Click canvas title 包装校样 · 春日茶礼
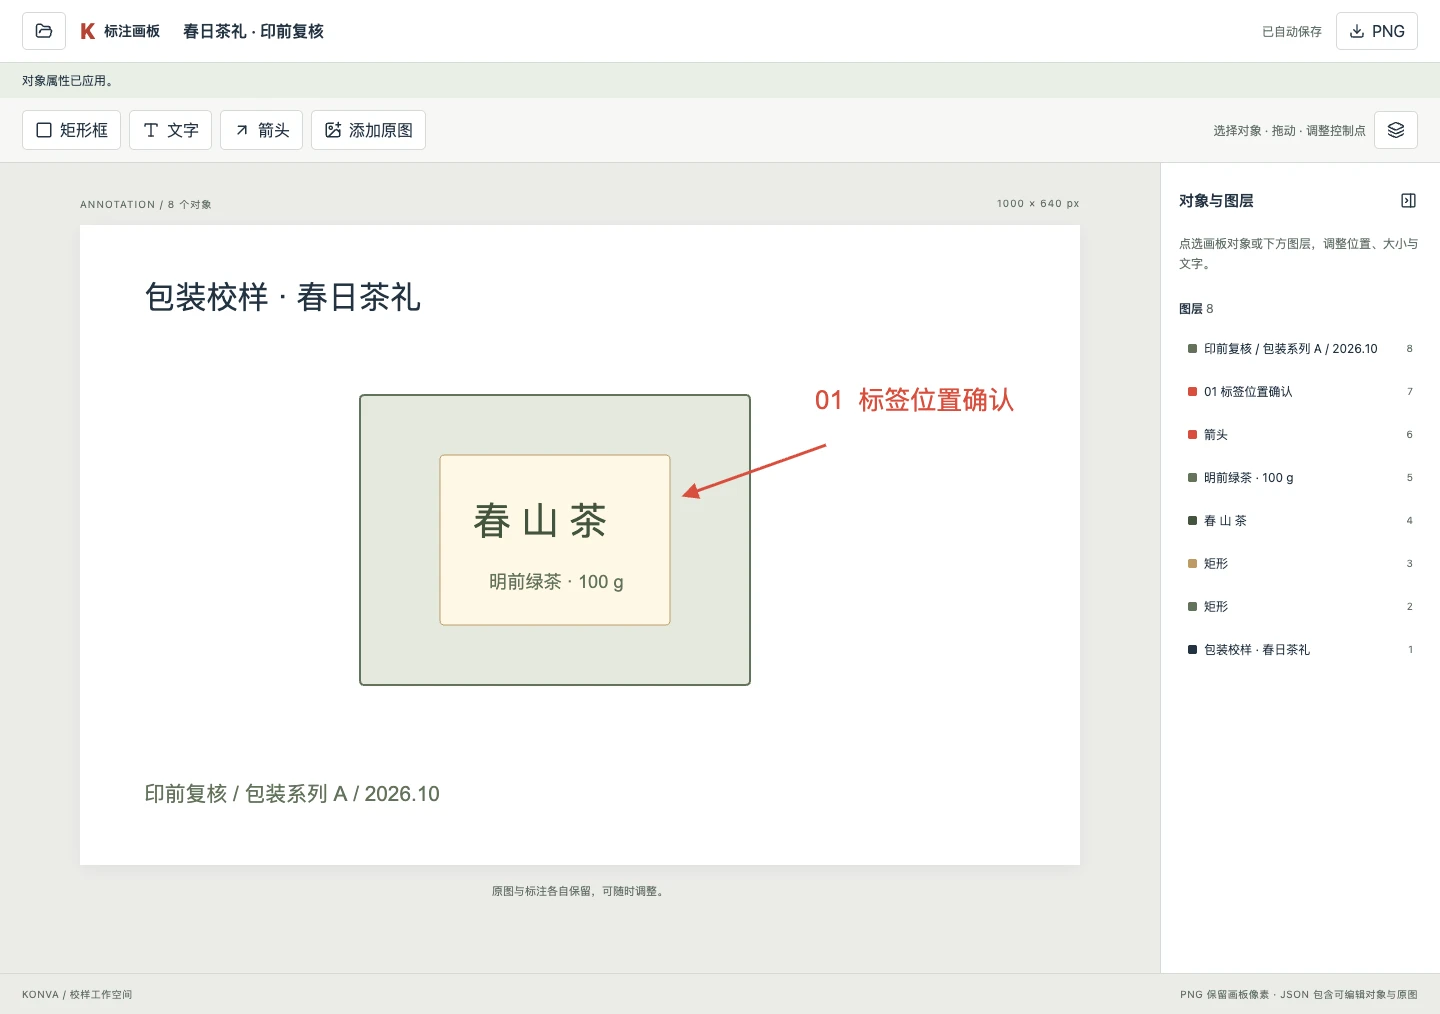 (283, 297)
